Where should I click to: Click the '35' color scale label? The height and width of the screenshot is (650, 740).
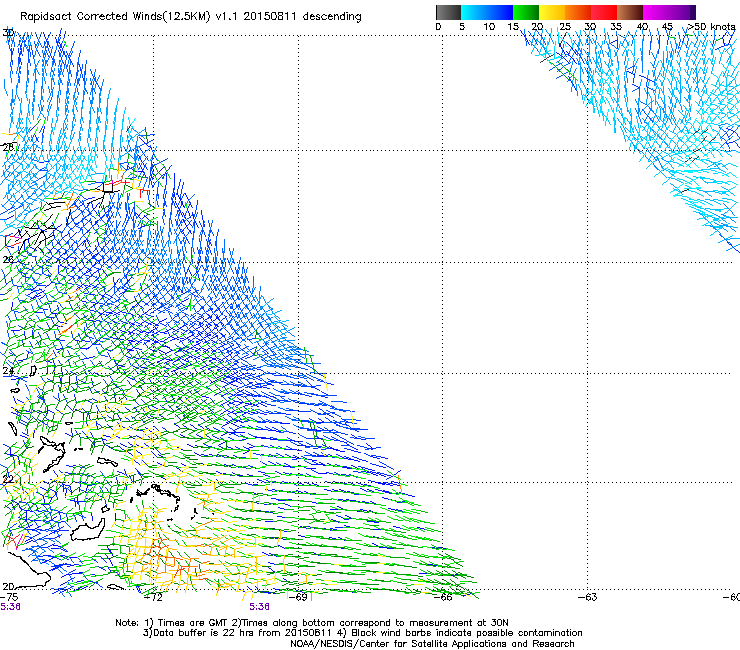616,27
